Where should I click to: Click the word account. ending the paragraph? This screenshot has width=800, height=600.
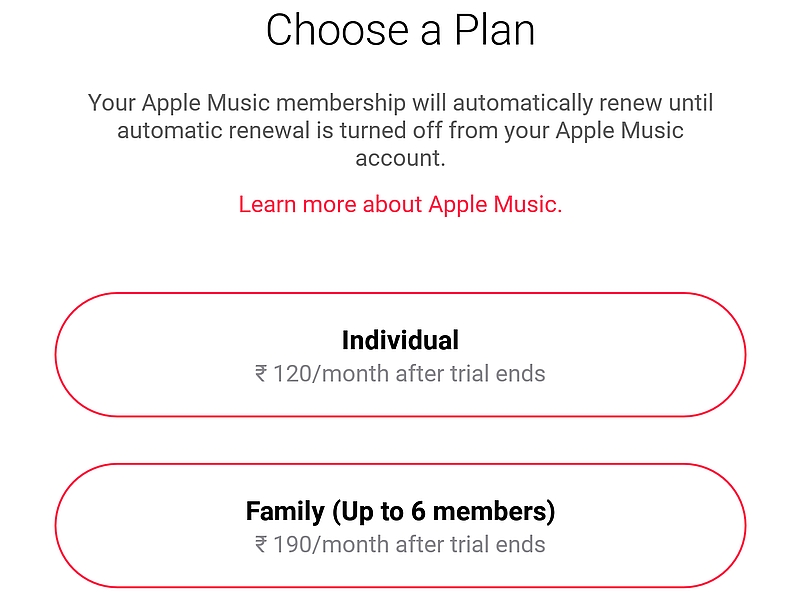tap(400, 159)
